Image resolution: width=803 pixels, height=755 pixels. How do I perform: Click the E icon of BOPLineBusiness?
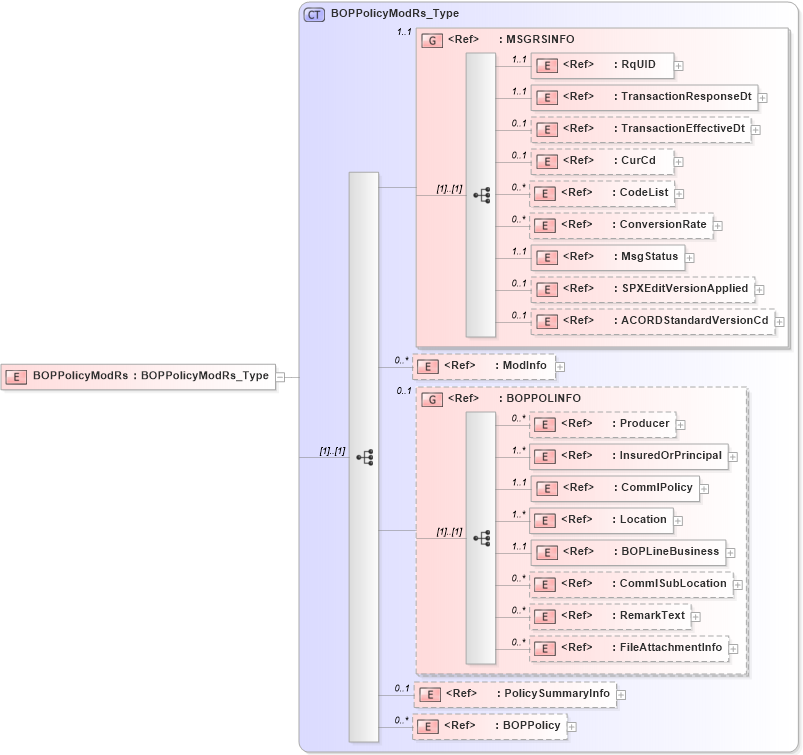pos(547,551)
